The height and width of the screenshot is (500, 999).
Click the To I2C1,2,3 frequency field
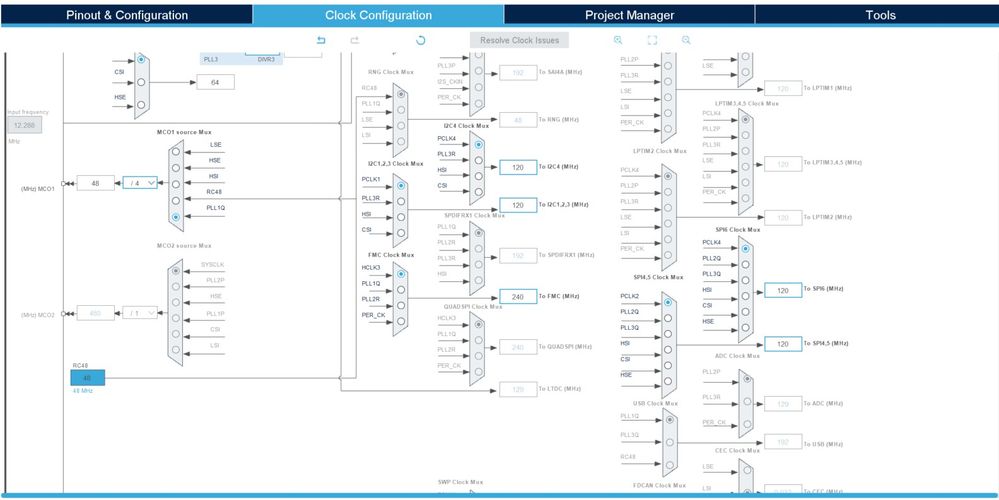[x=518, y=205]
